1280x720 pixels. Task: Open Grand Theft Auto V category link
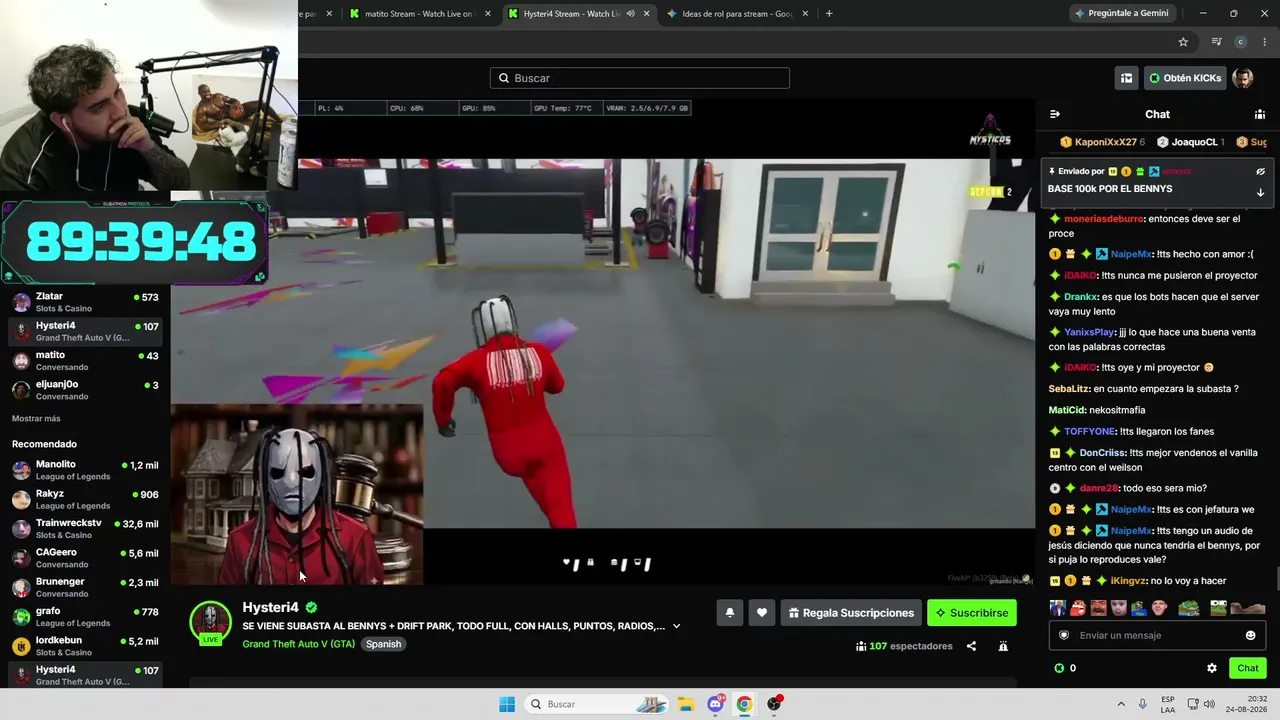point(299,644)
